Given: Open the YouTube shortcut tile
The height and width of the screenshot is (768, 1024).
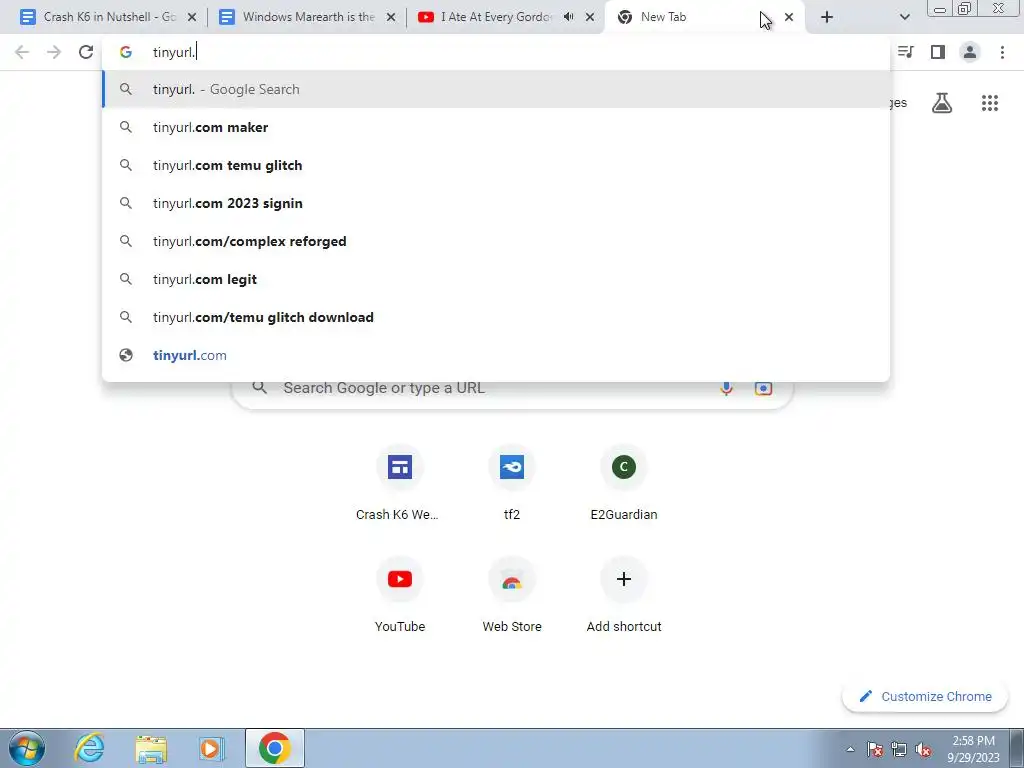Looking at the screenshot, I should [399, 596].
